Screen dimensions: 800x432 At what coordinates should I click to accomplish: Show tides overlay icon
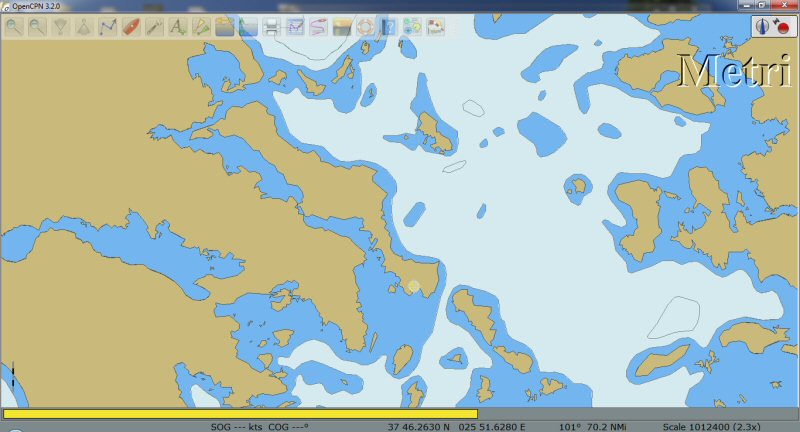[248, 27]
